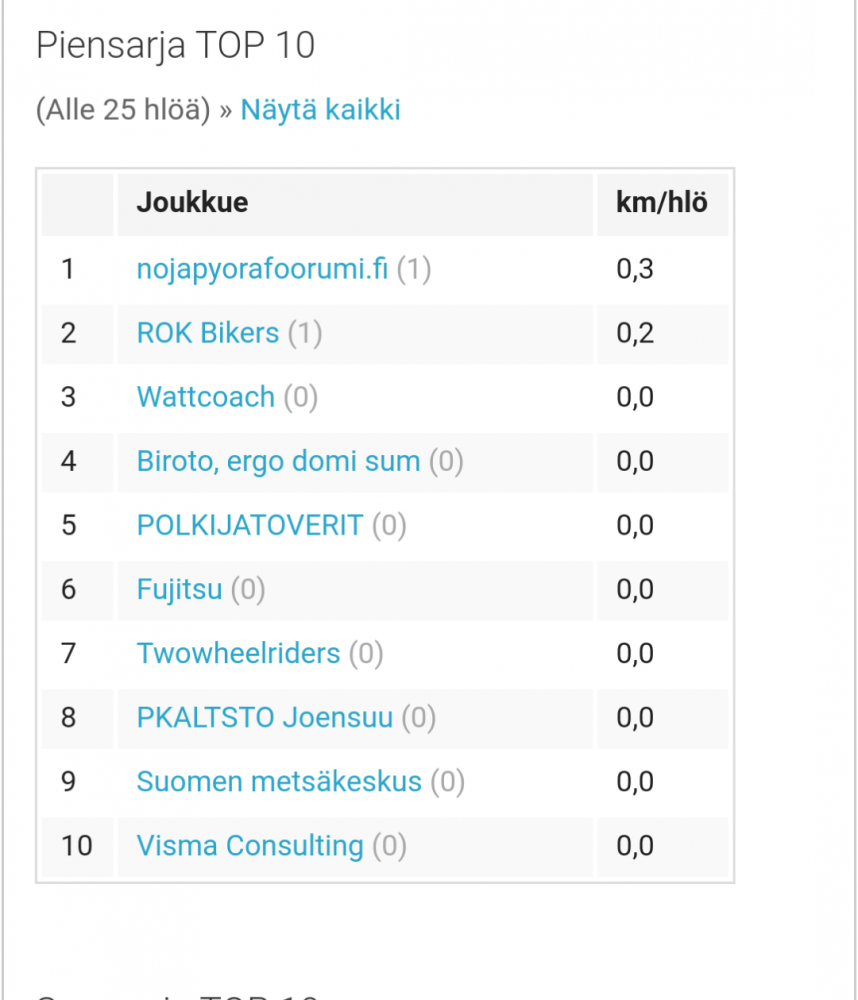Select the ROK Bikers team link
The width and height of the screenshot is (858, 1000).
(x=208, y=333)
